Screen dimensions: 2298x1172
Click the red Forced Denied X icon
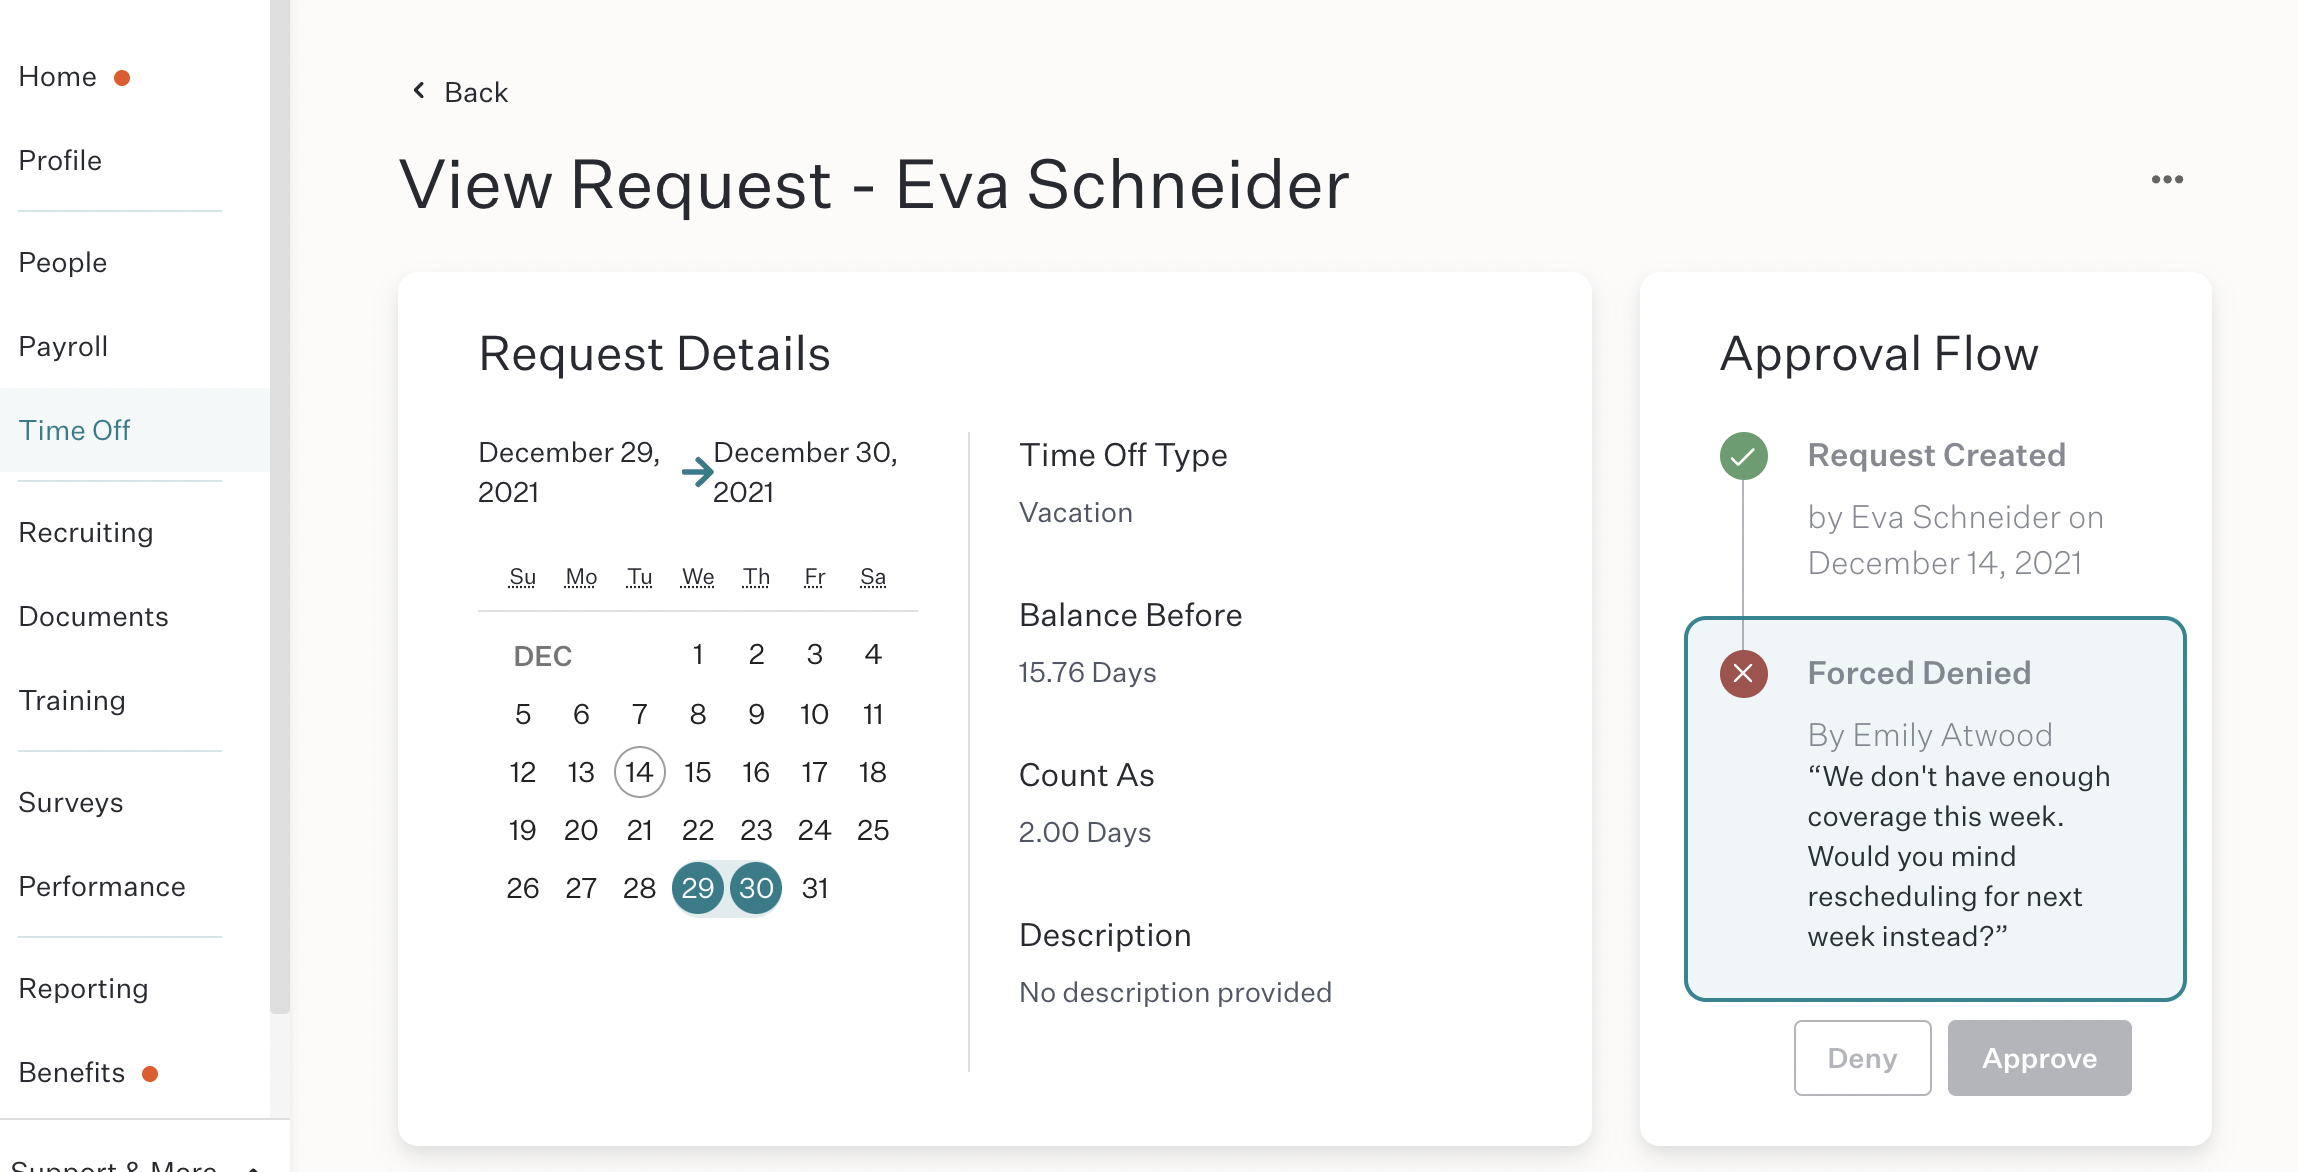1743,674
